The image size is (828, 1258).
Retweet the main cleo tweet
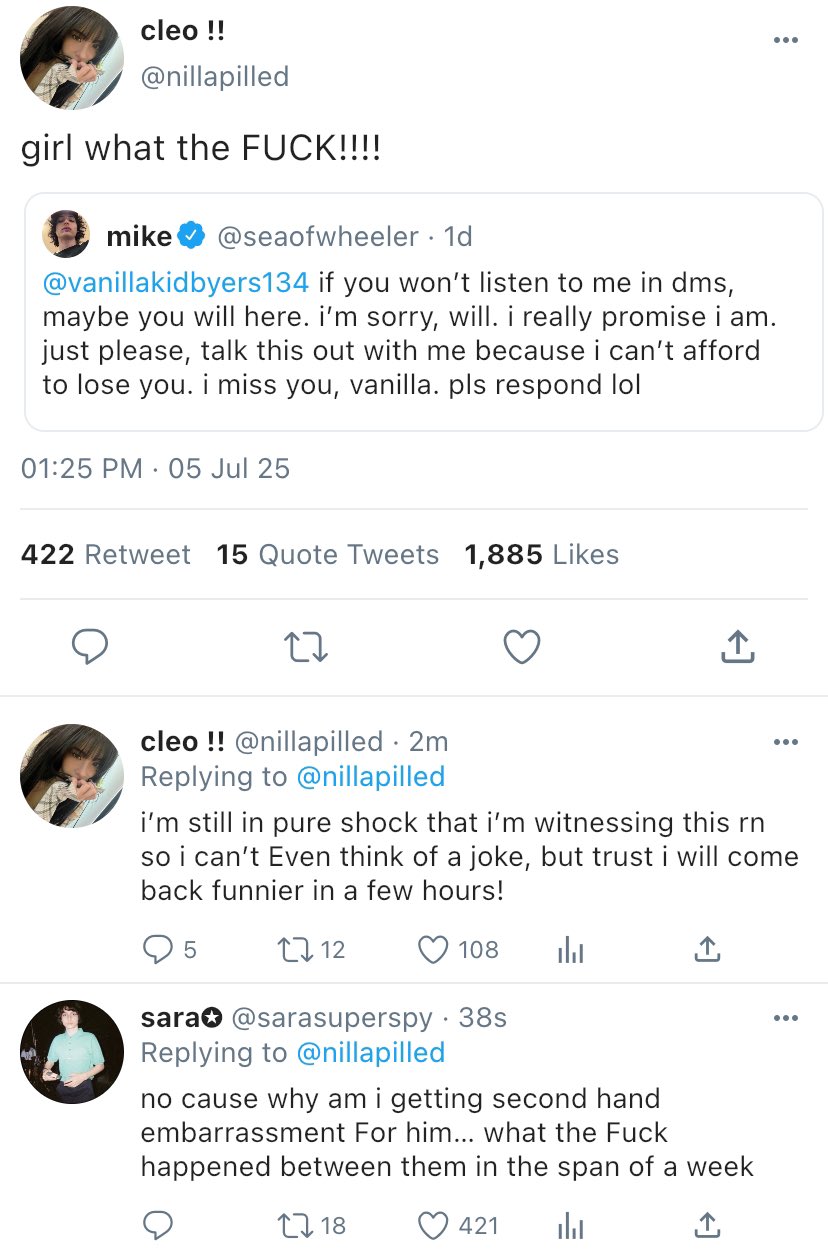(306, 648)
